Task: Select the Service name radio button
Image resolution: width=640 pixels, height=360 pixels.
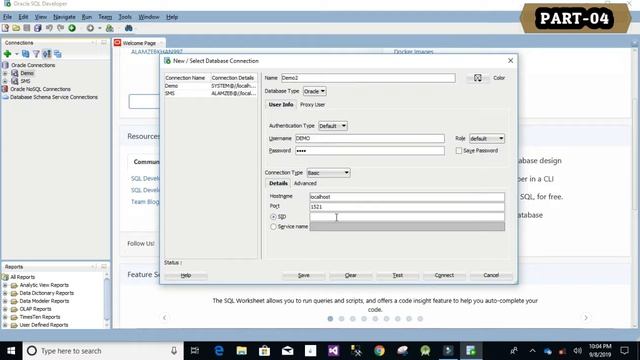Action: [273, 227]
